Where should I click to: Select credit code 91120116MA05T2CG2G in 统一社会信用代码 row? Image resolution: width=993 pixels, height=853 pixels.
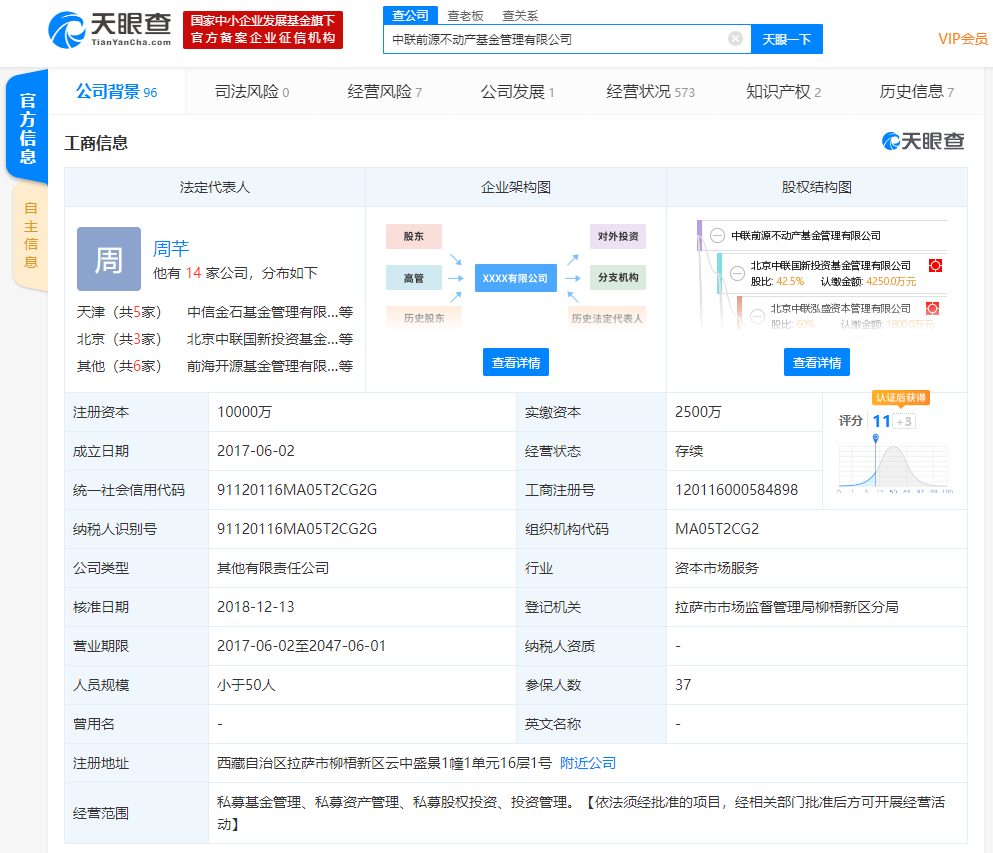click(297, 490)
